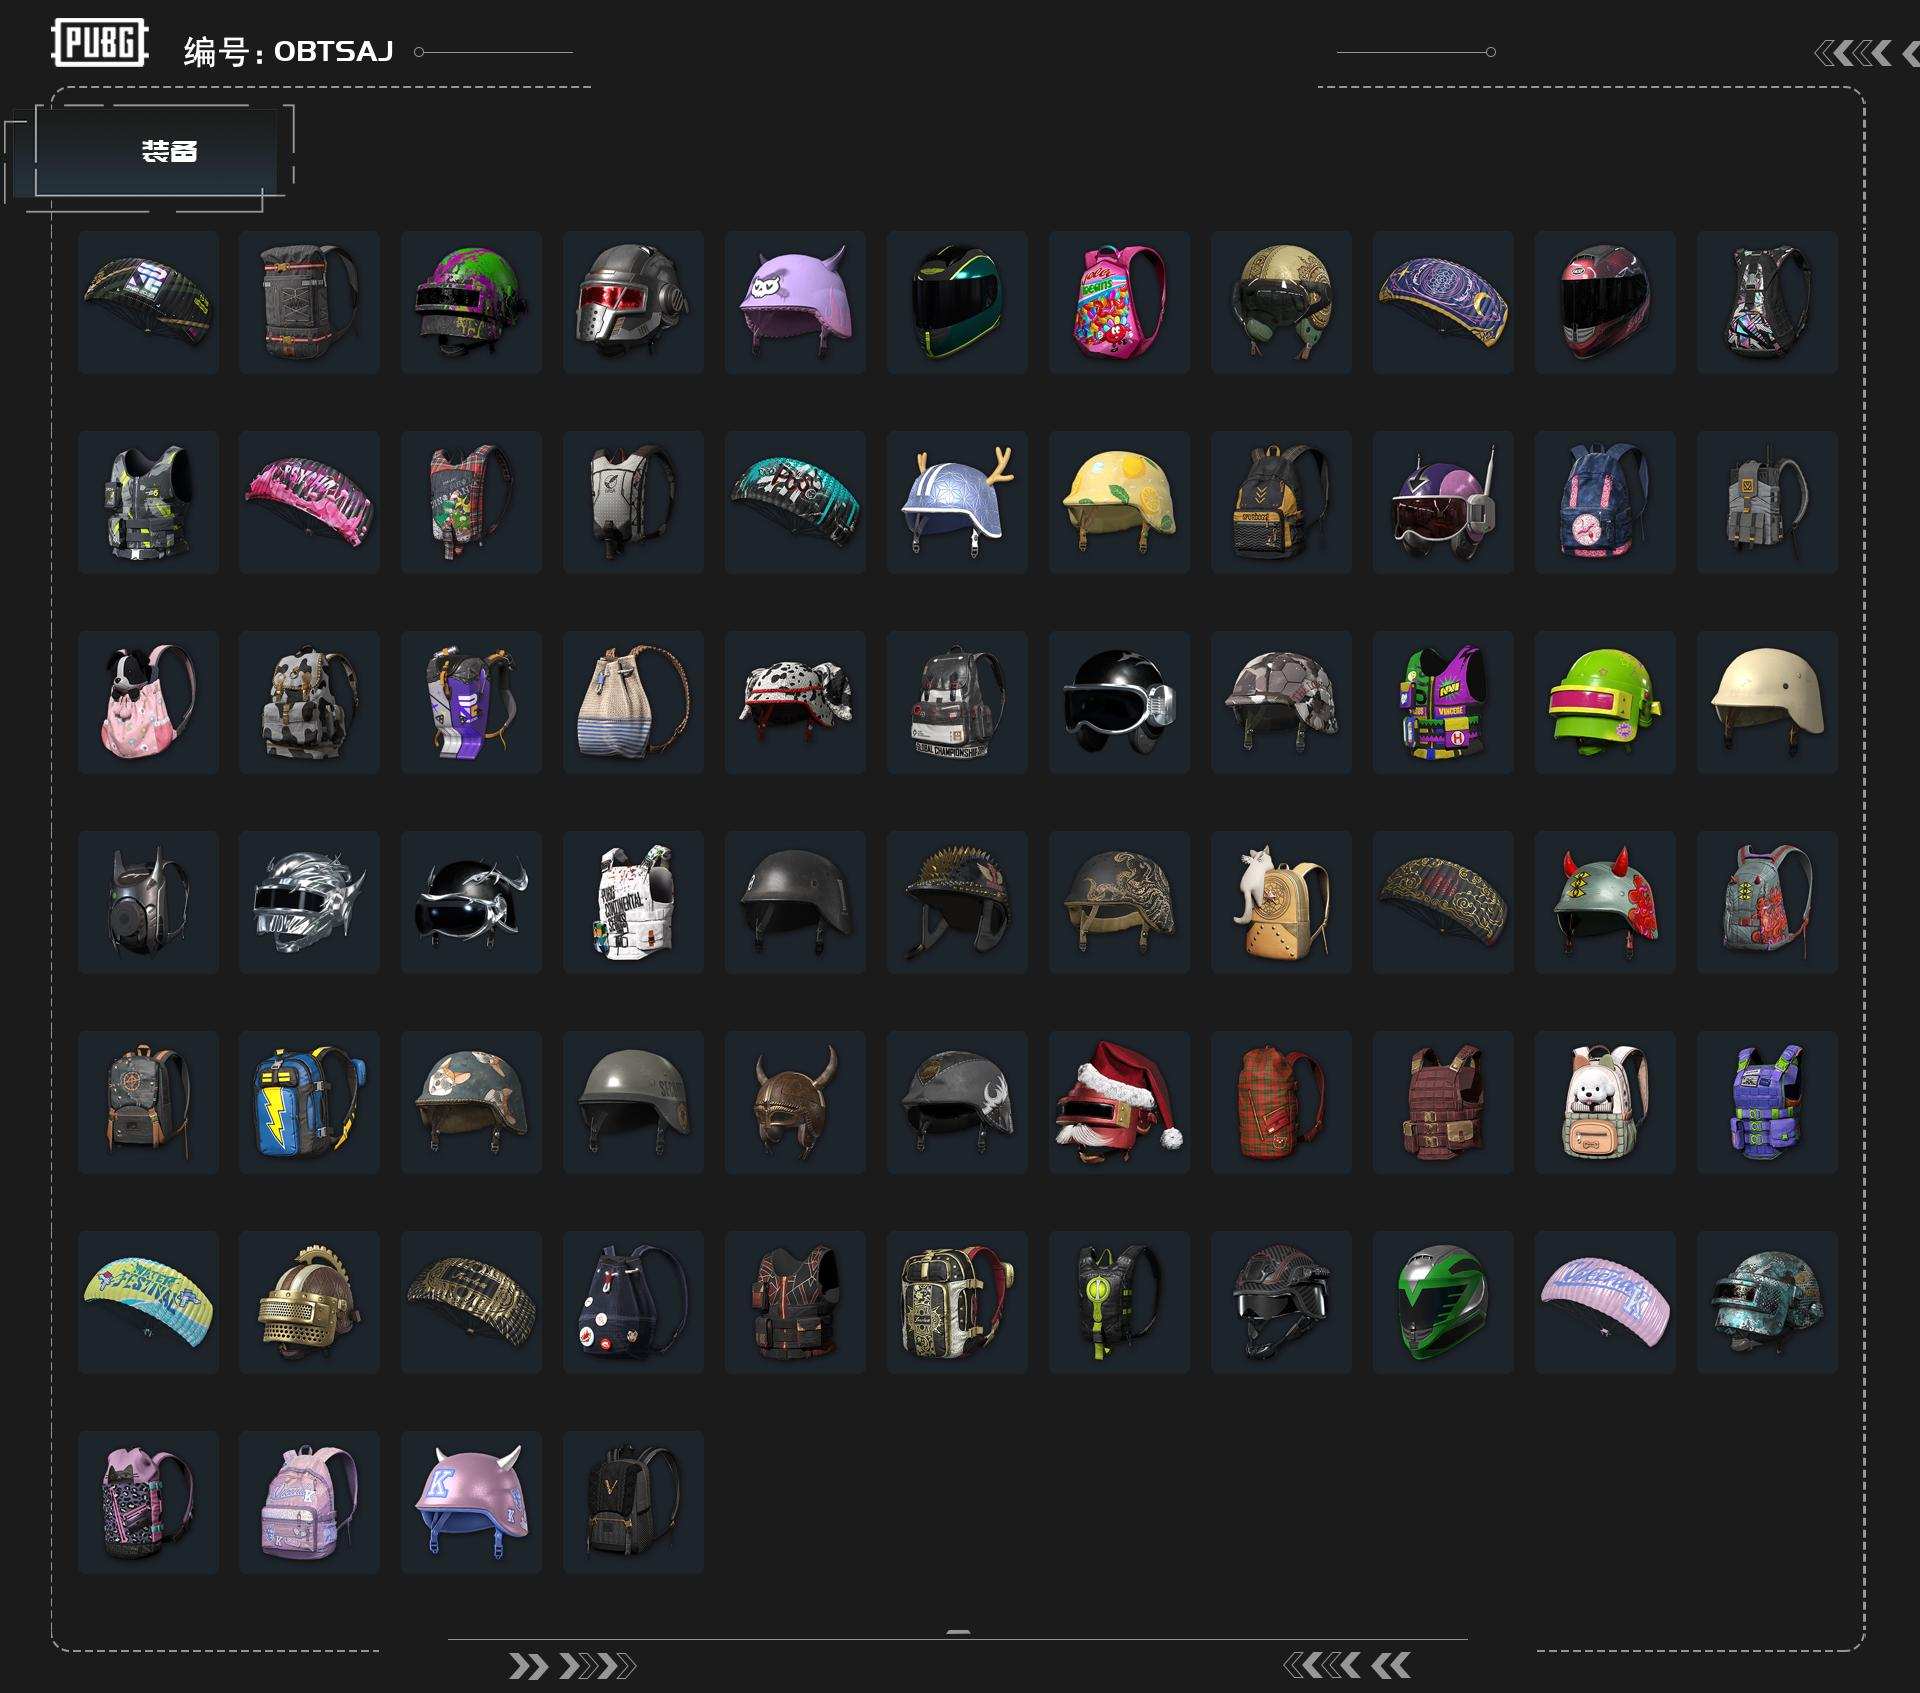This screenshot has width=1920, height=1693.
Task: Choose the teal and black graffiti parachute
Action: pyautogui.click(x=795, y=502)
